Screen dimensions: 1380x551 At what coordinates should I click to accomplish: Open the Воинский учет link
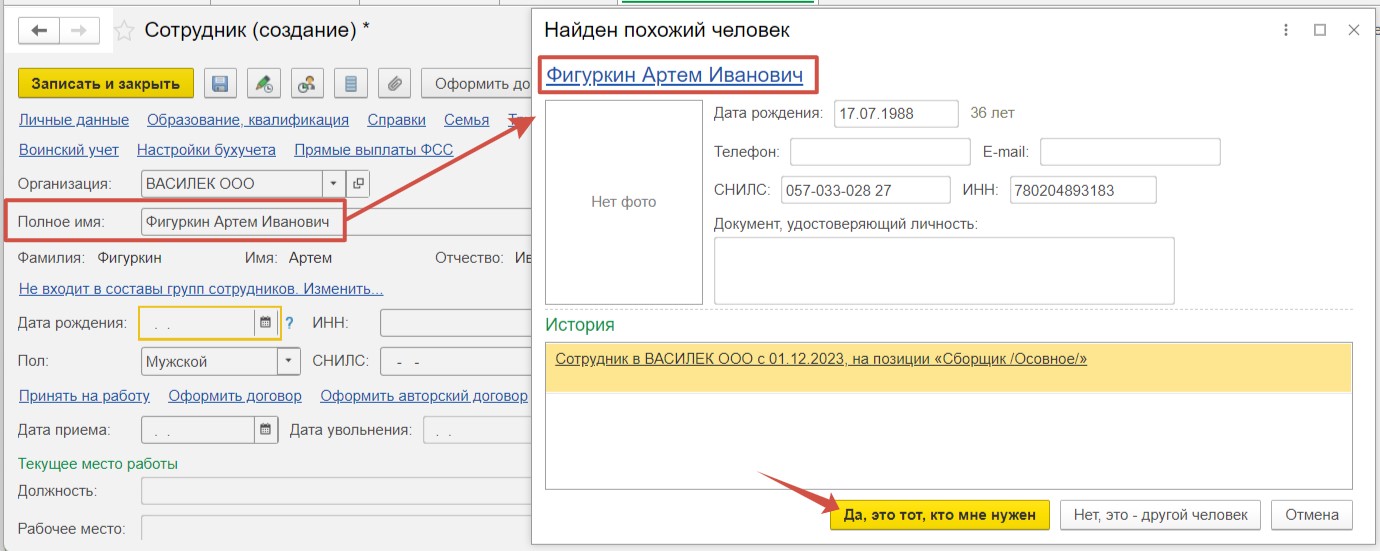(69, 150)
